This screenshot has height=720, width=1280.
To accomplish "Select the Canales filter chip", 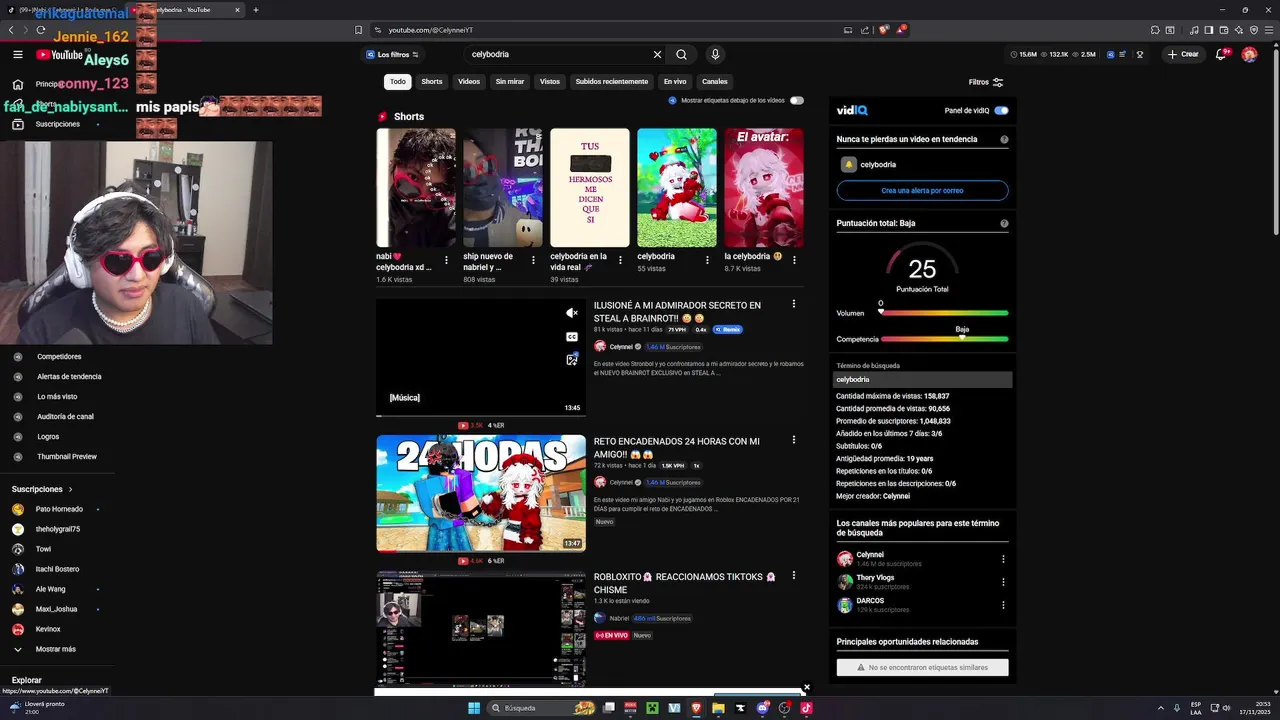I will 715,81.
